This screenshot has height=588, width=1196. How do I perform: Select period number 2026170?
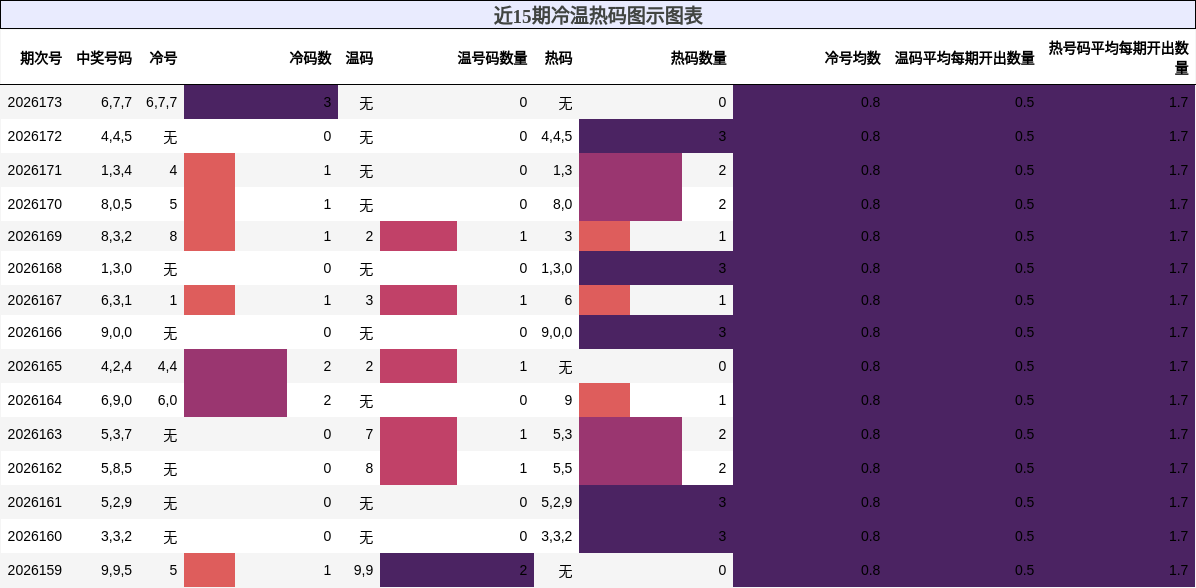34,204
